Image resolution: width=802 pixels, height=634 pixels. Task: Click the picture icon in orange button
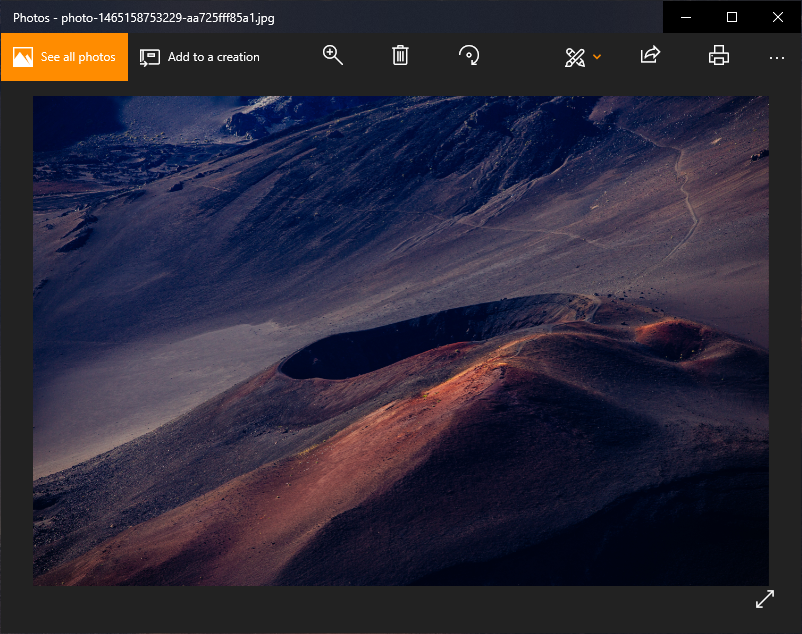click(x=23, y=57)
